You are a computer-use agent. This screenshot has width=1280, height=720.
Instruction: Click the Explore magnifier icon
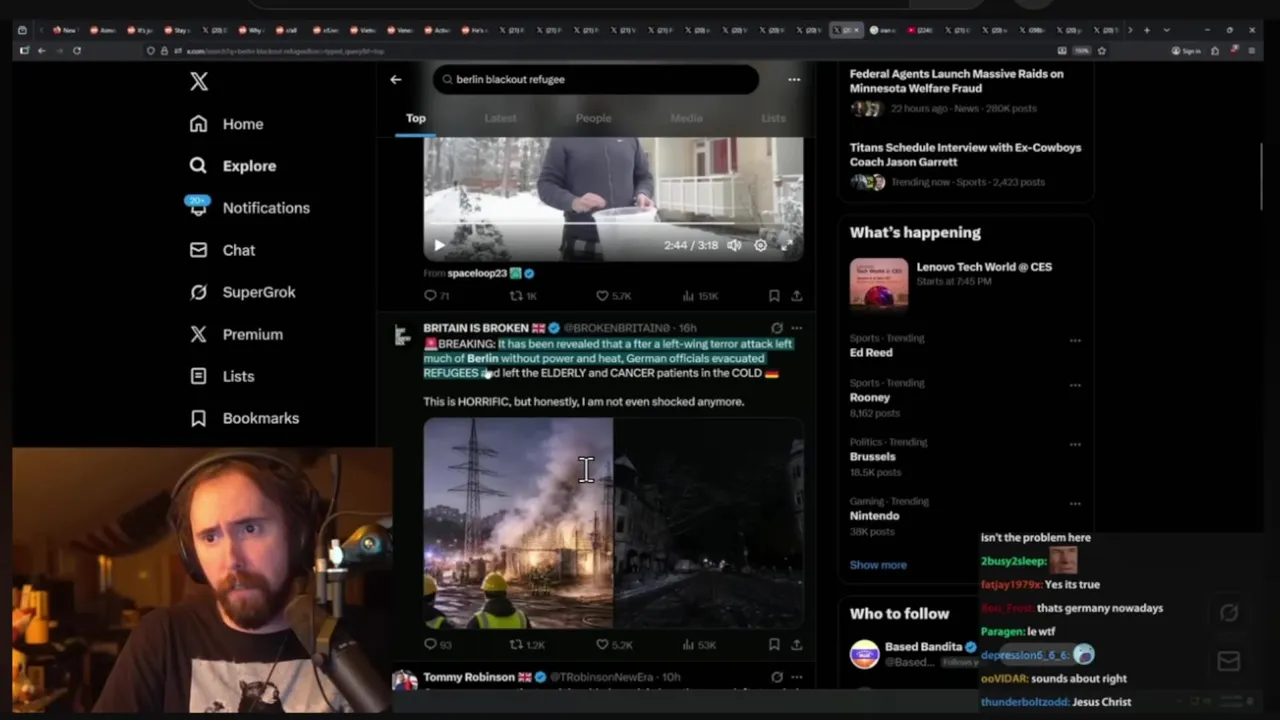[x=198, y=166]
